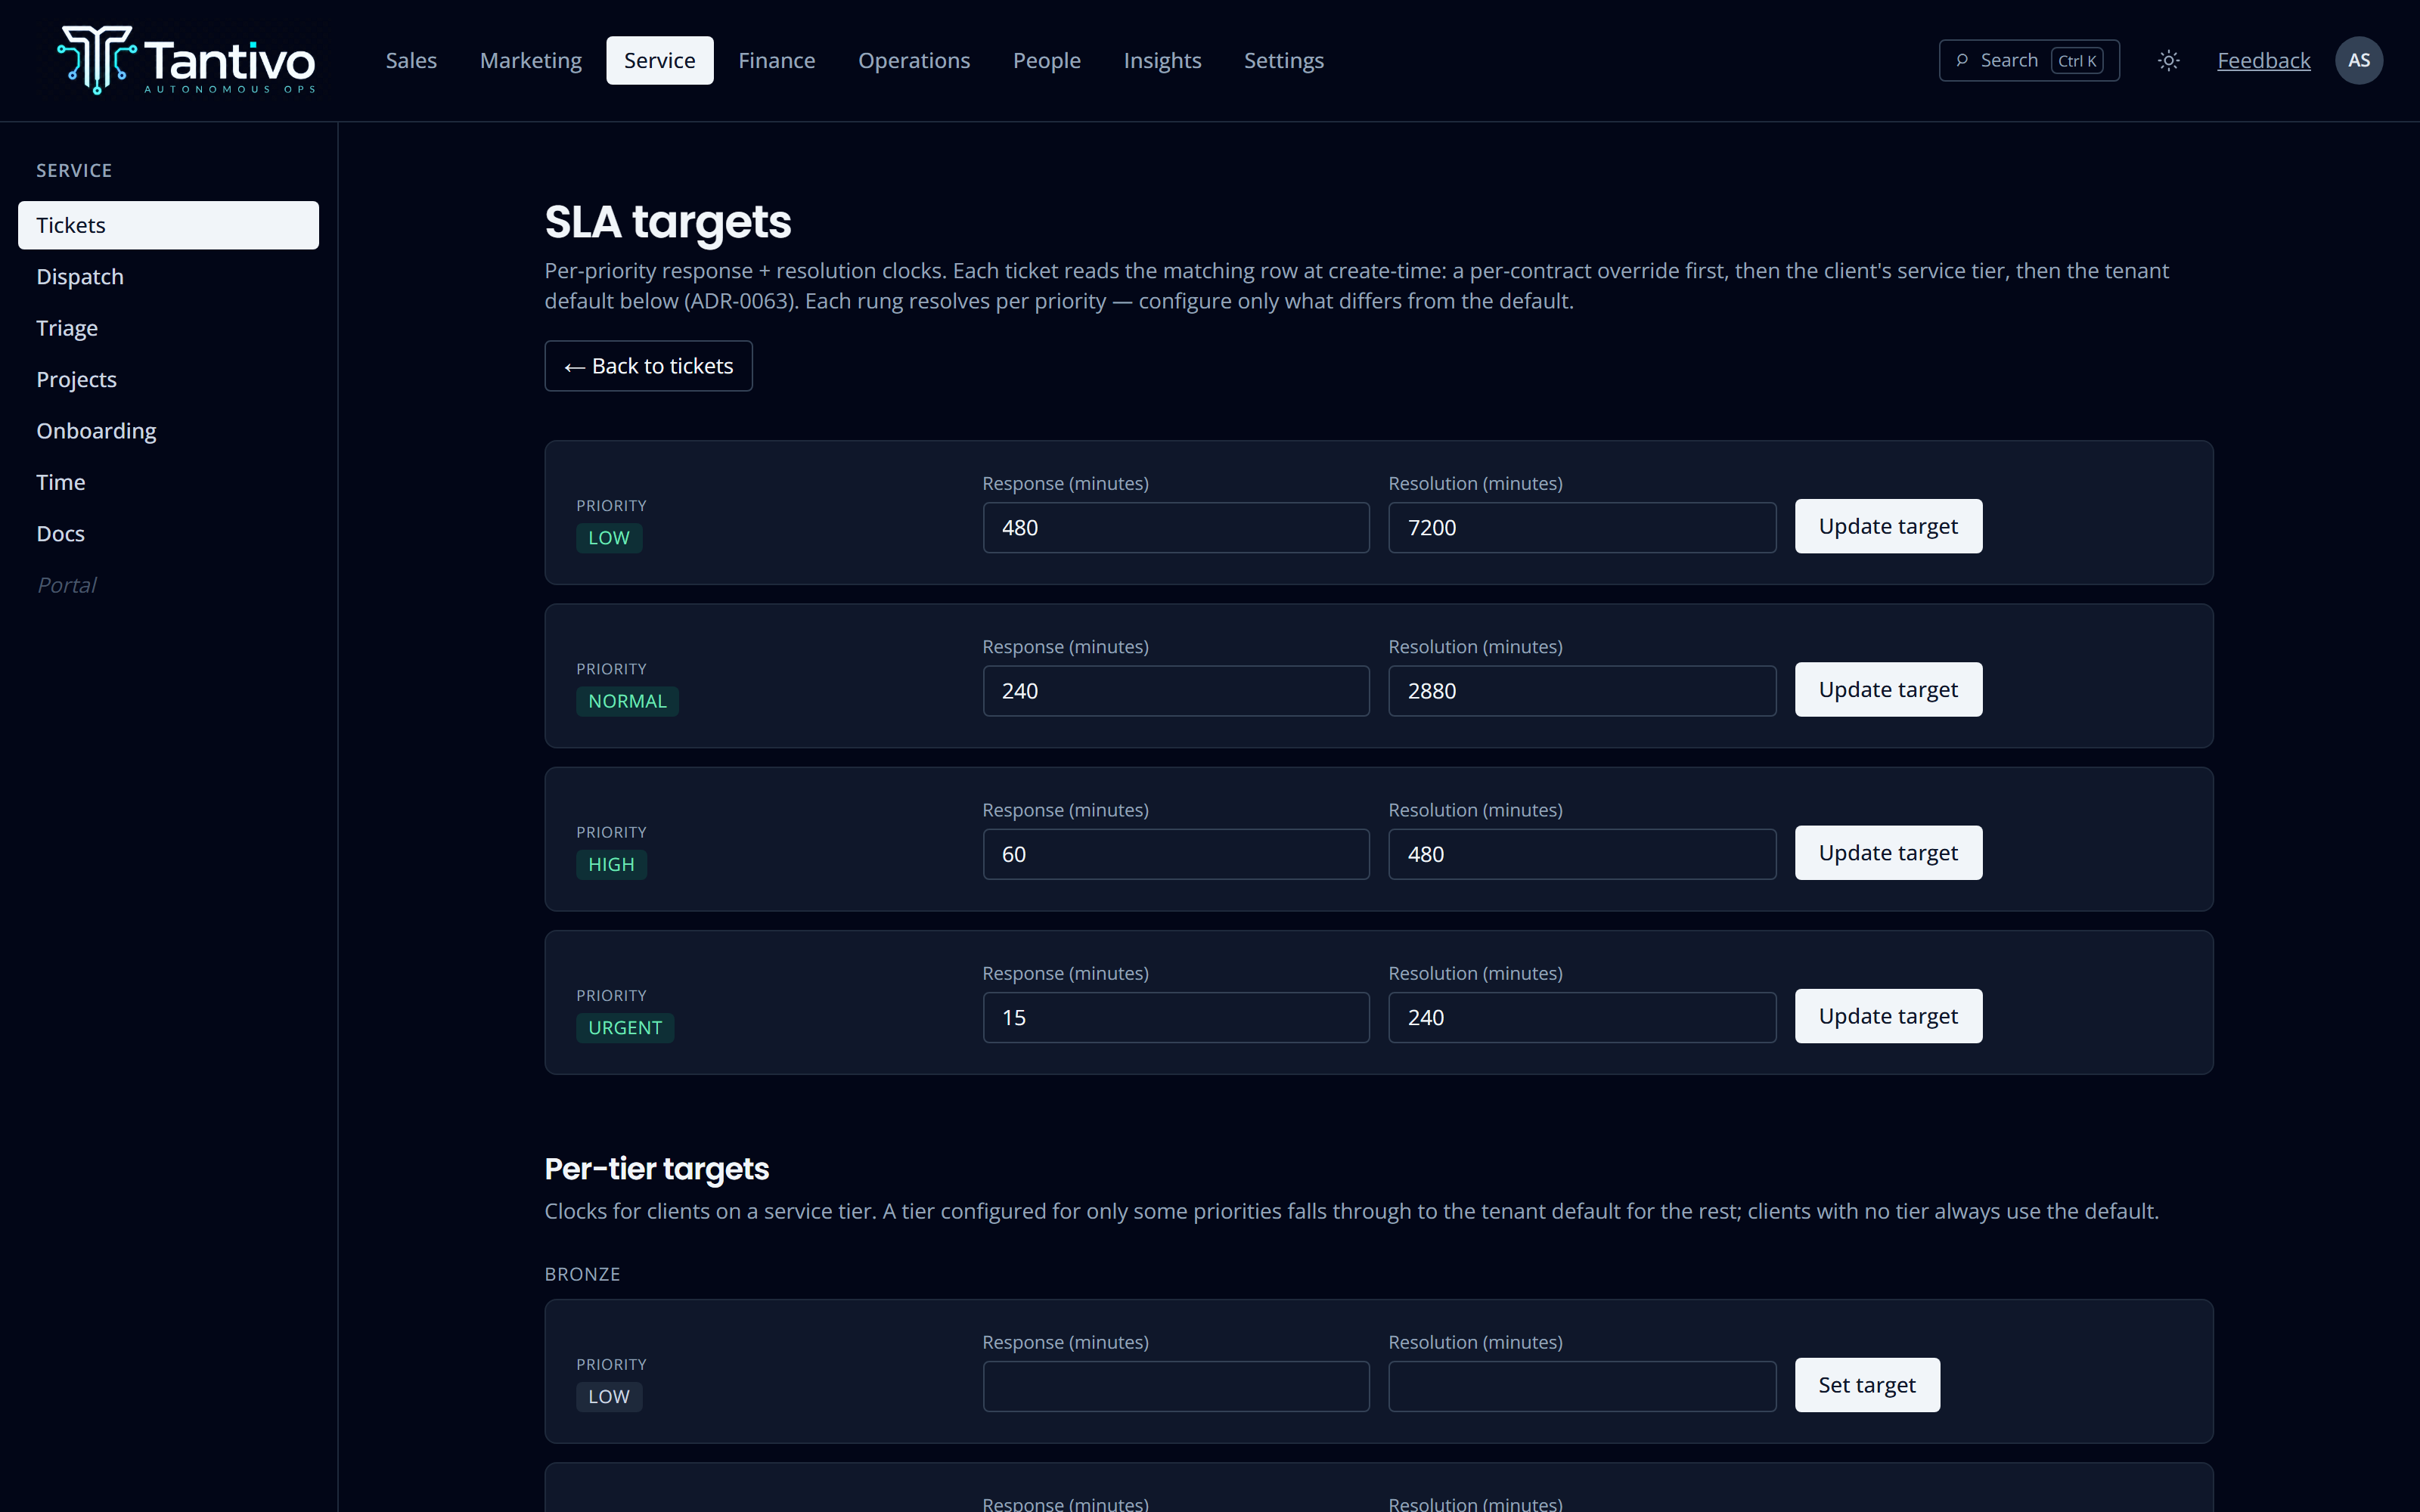Open Docs in the sidebar
The width and height of the screenshot is (2420, 1512).
point(168,534)
